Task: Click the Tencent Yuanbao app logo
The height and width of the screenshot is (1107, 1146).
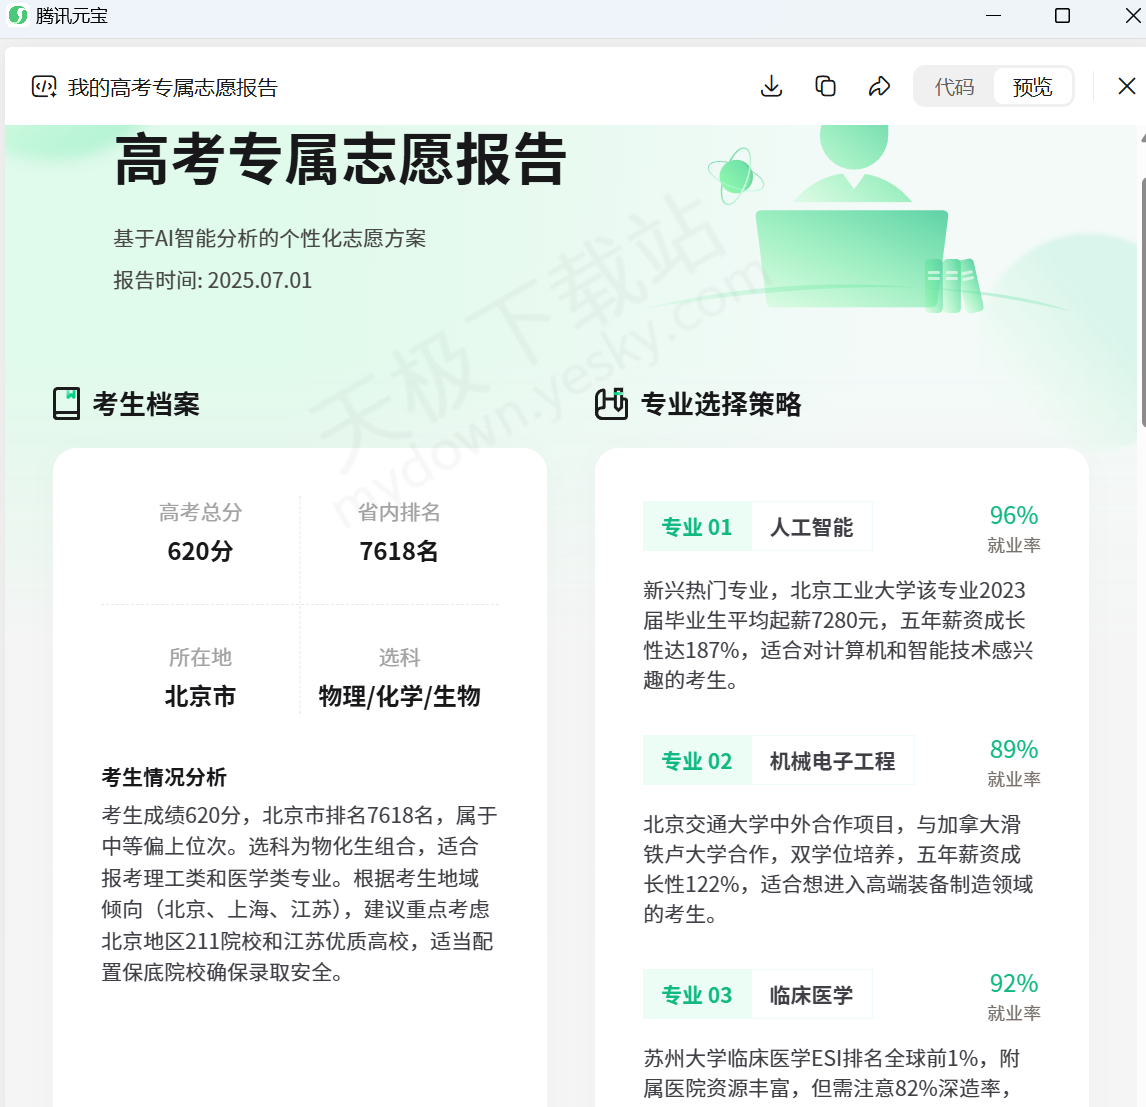Action: [17, 16]
